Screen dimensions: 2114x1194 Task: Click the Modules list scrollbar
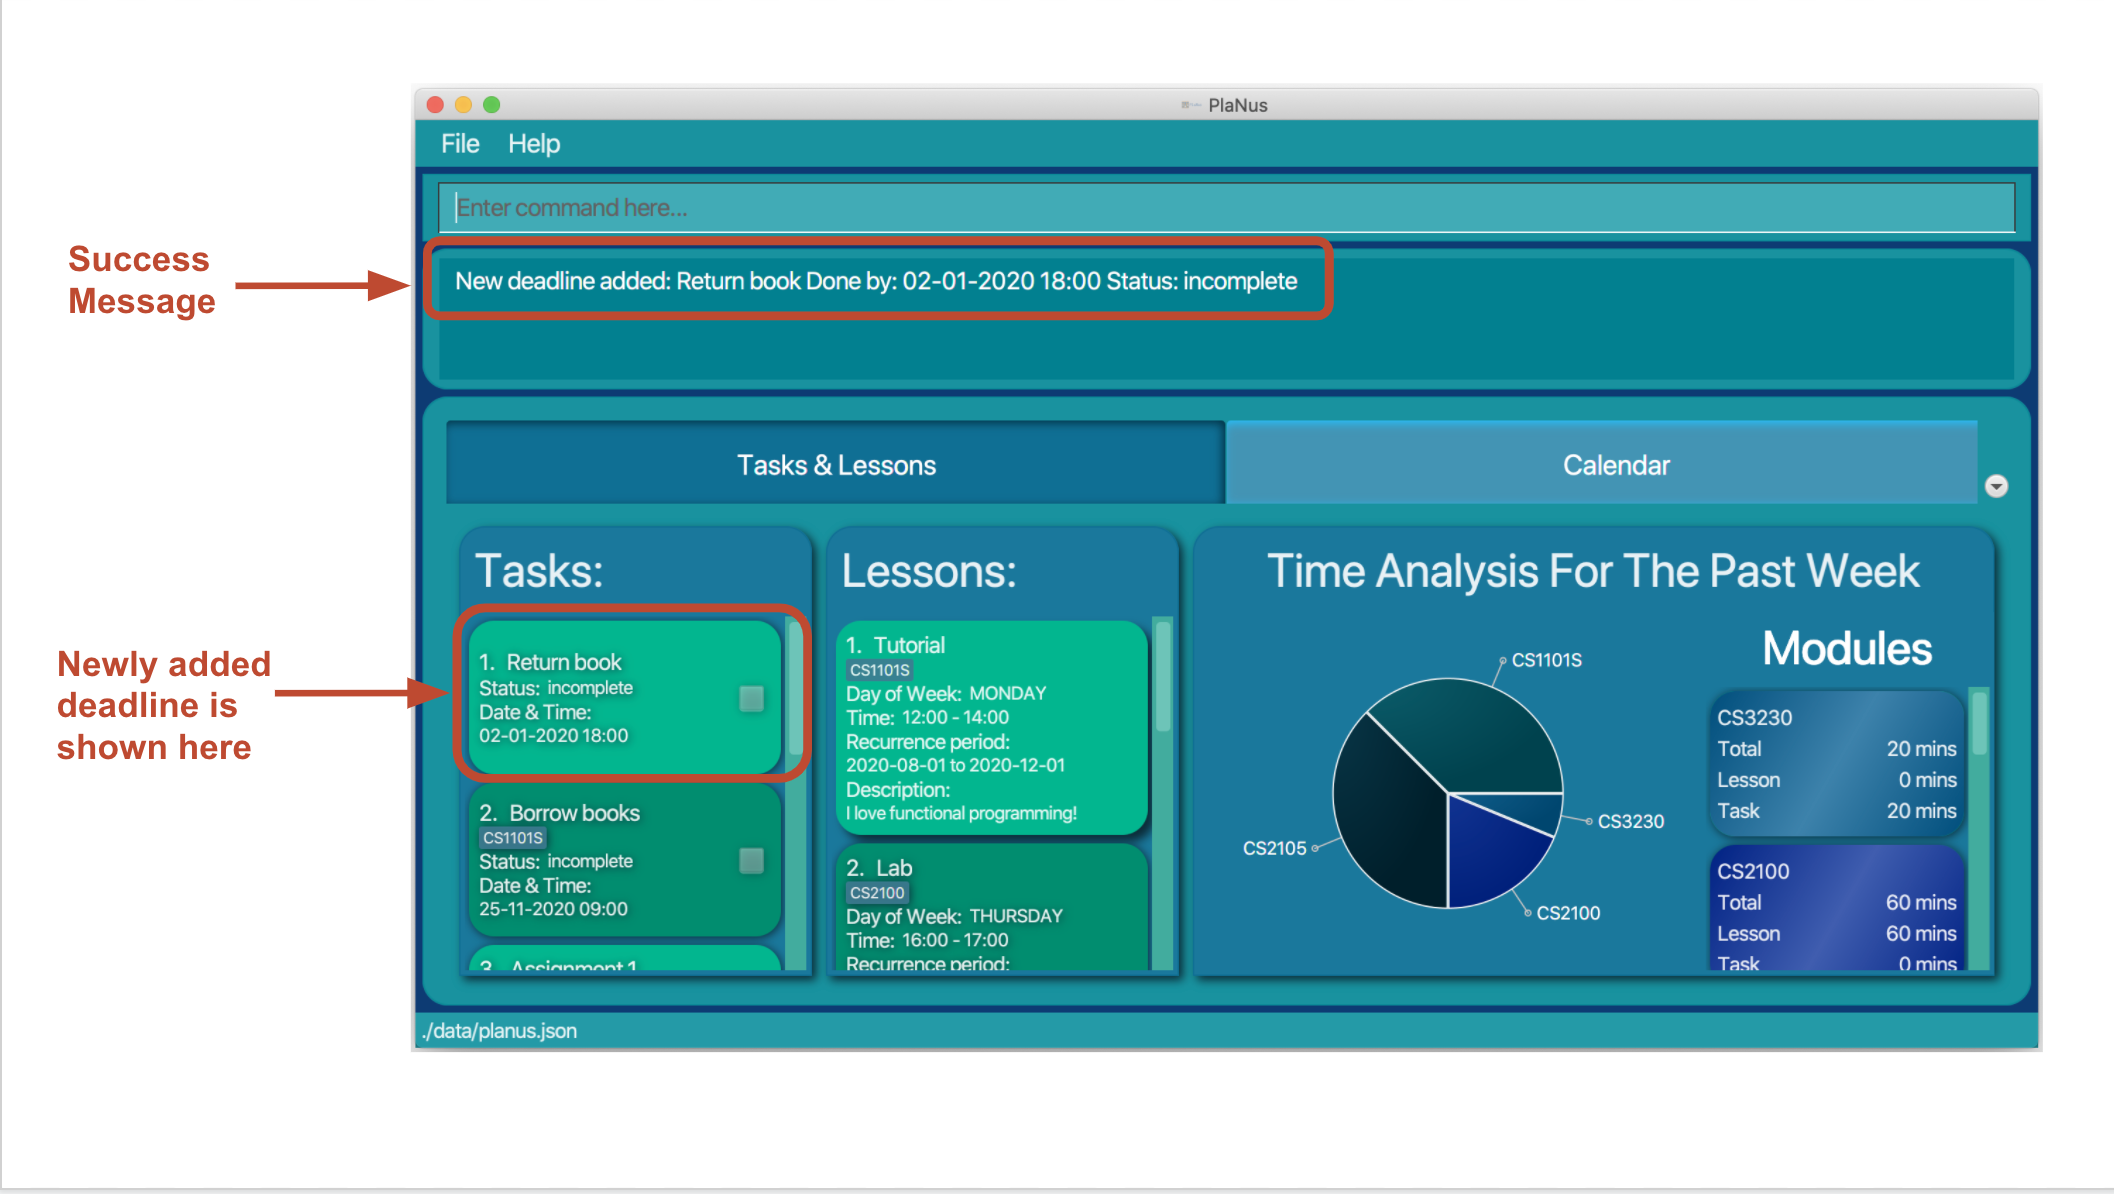coord(1978,722)
